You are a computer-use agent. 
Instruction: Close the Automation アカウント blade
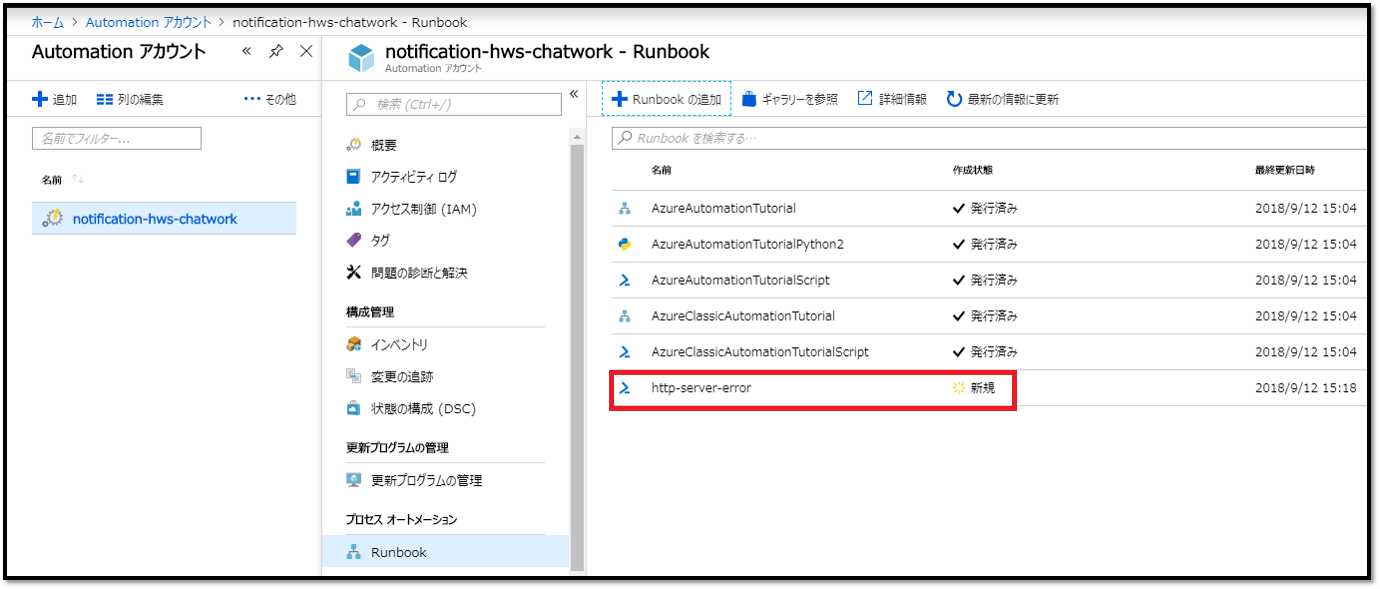(x=306, y=51)
